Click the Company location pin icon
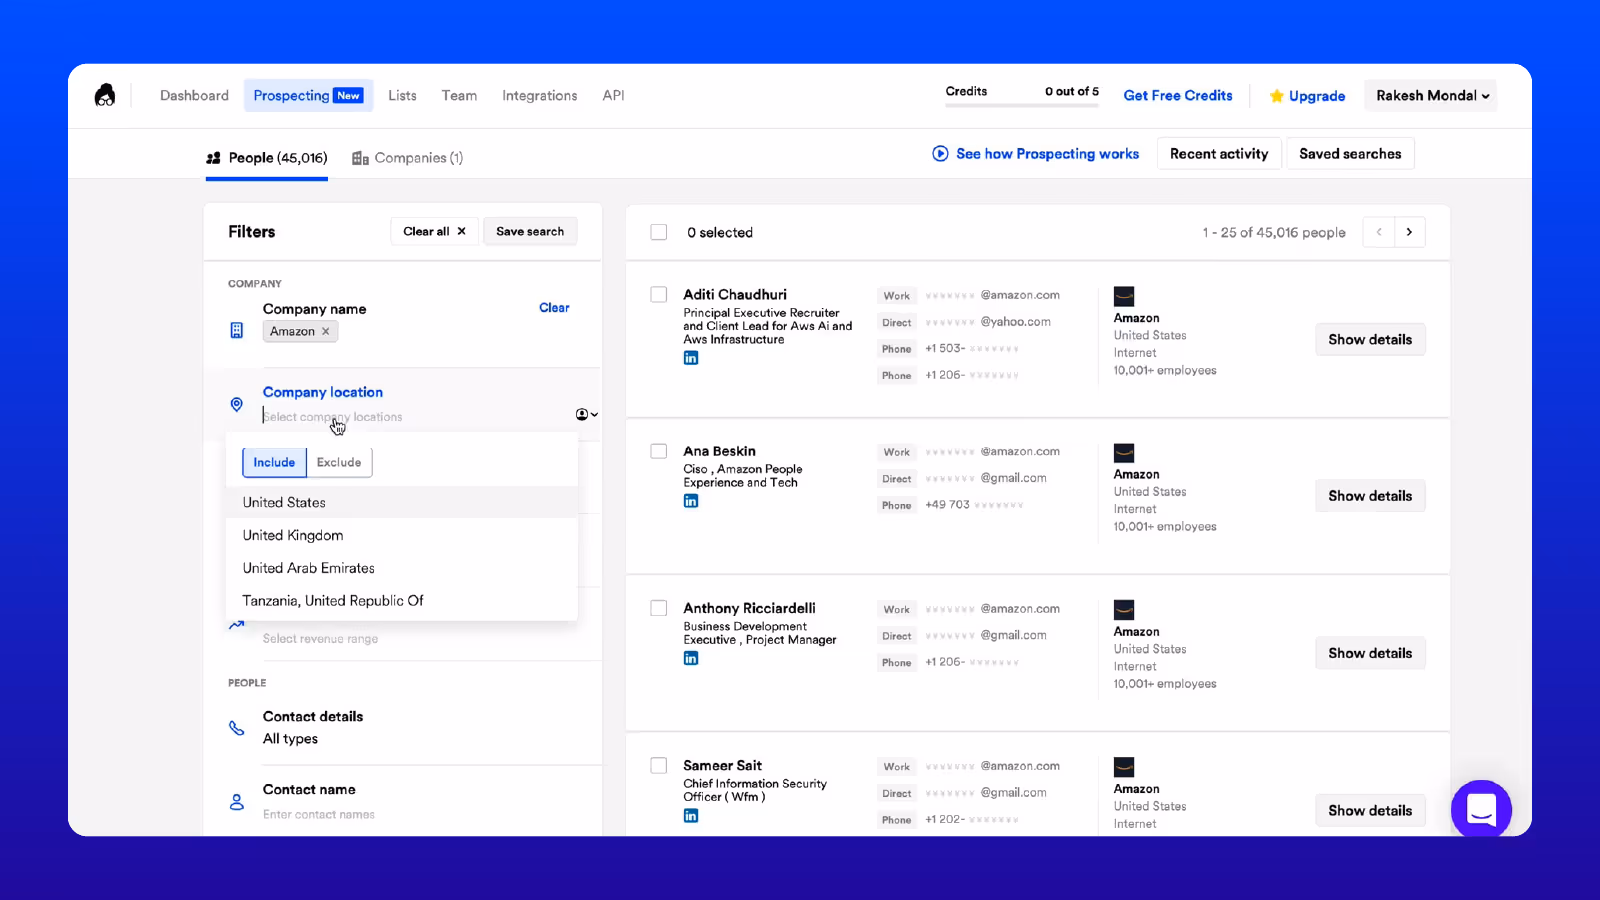Viewport: 1600px width, 900px height. tap(237, 404)
